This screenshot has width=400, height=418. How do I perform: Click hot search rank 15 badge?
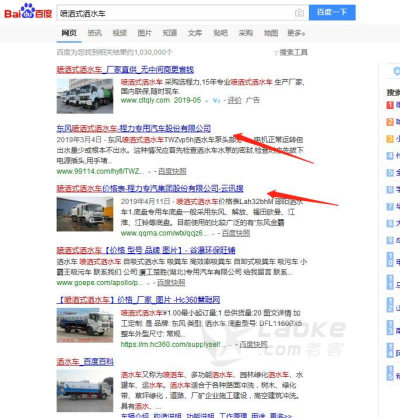tap(390, 373)
